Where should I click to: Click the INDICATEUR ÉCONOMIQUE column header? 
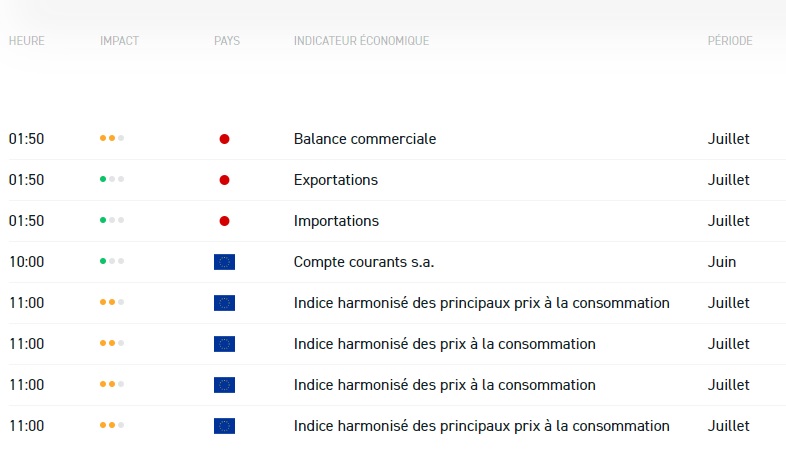coord(361,41)
